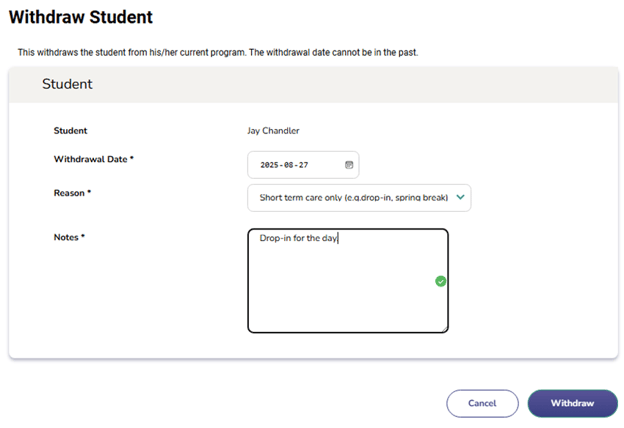The width and height of the screenshot is (624, 428).
Task: Click the 'Notes *' field label
Action: [x=69, y=237]
